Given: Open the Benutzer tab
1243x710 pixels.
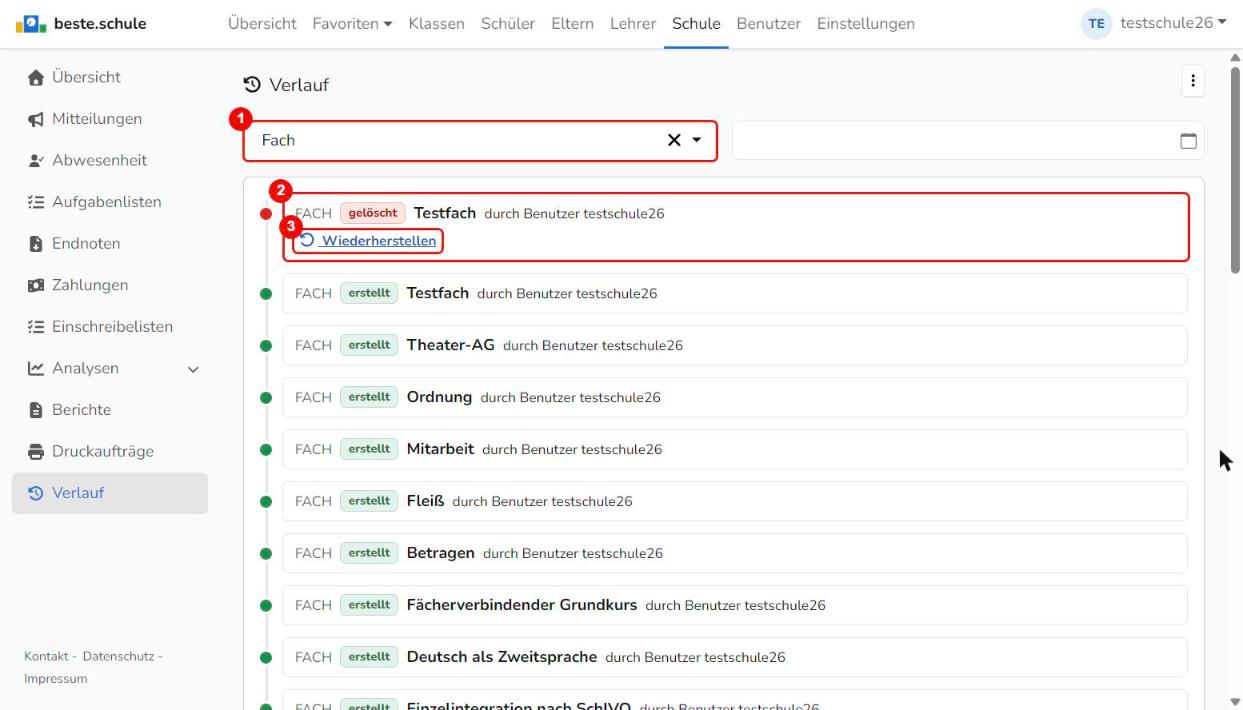Looking at the screenshot, I should click(x=768, y=23).
